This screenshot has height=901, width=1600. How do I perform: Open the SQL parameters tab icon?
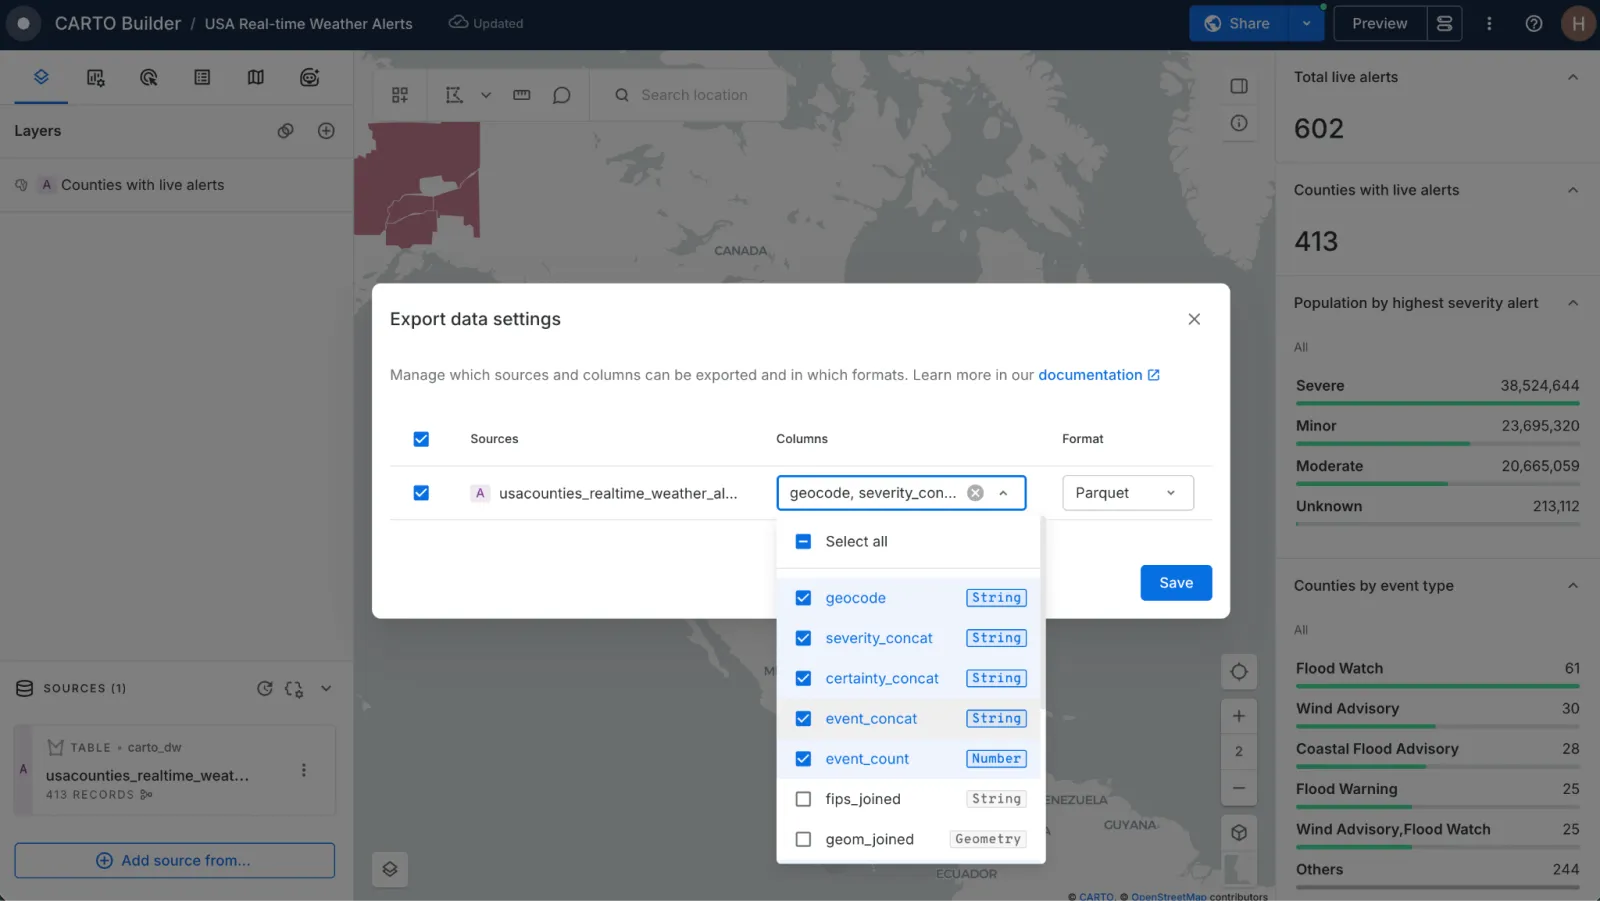click(309, 77)
